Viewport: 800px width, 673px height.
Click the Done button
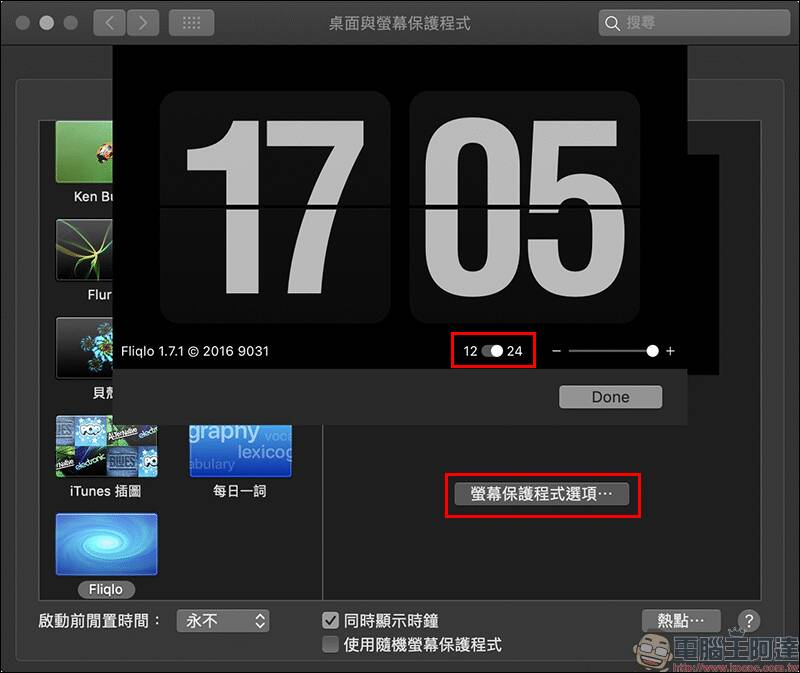pyautogui.click(x=611, y=397)
